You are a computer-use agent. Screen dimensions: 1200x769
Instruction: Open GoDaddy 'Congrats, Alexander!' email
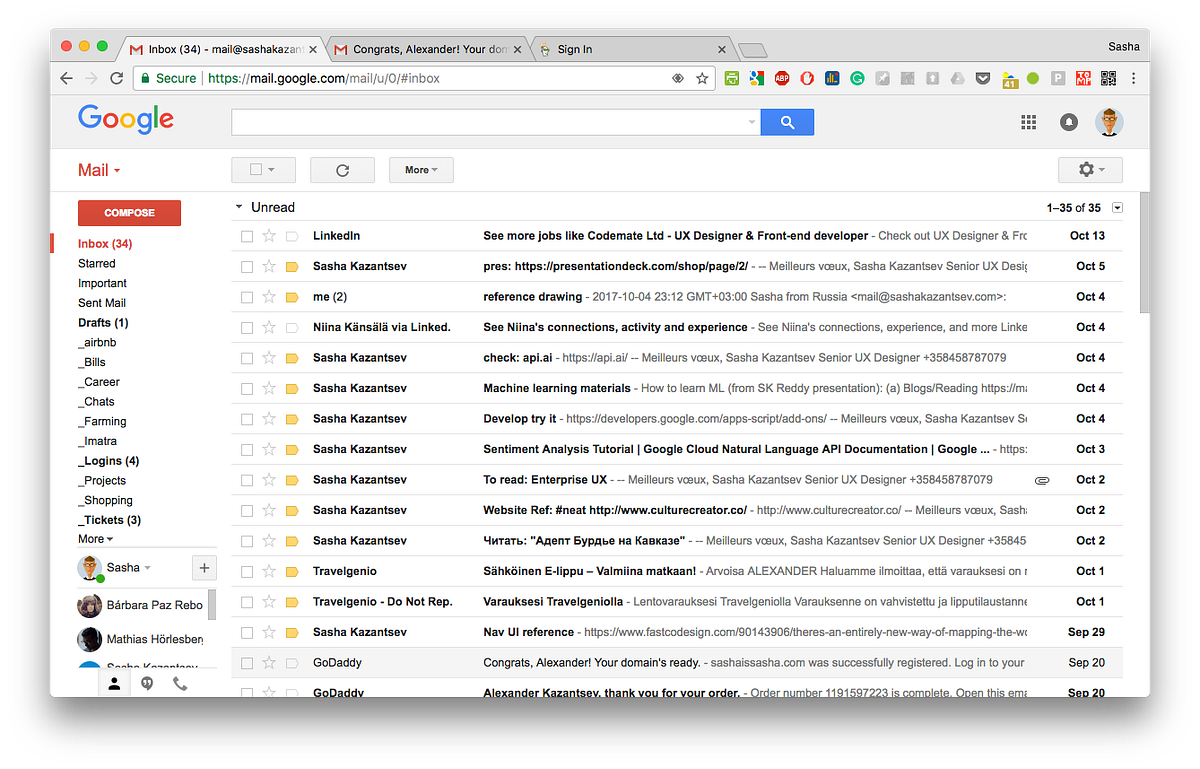click(676, 663)
